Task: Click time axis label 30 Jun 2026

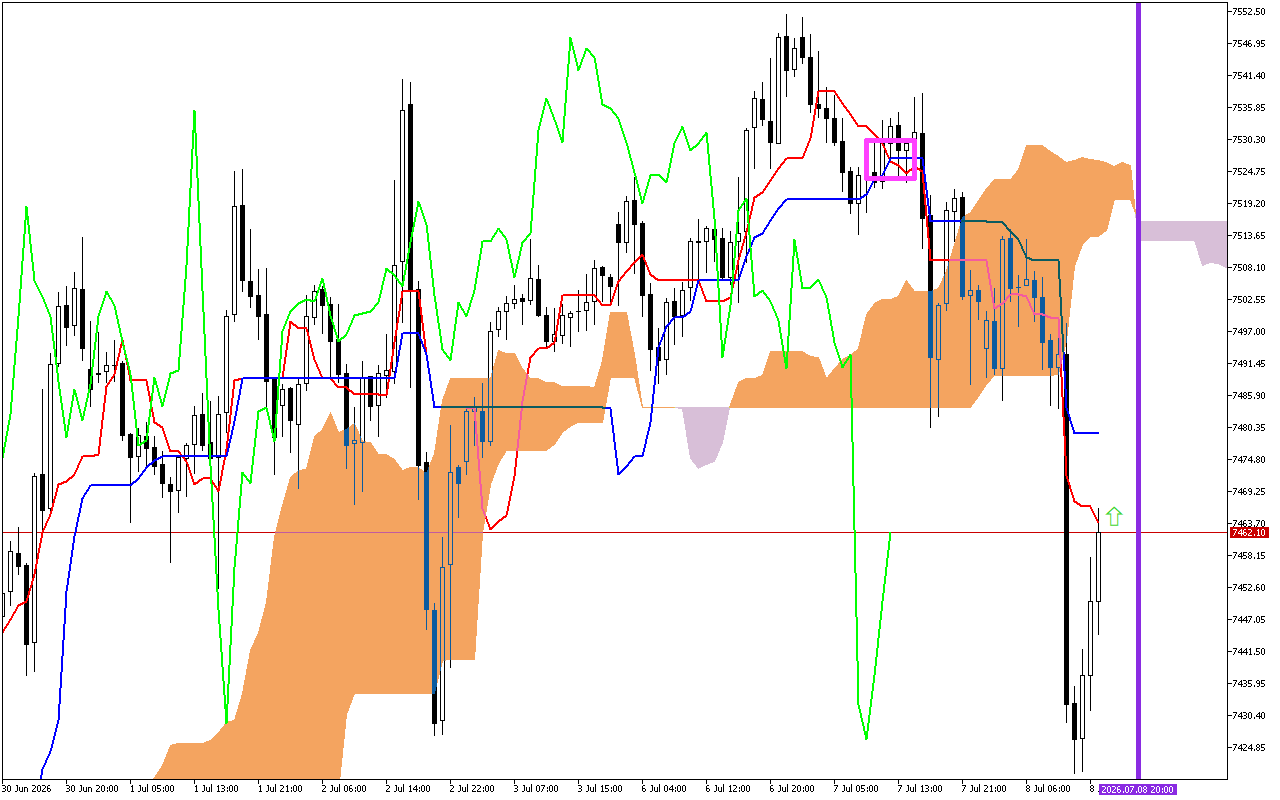Action: point(26,789)
